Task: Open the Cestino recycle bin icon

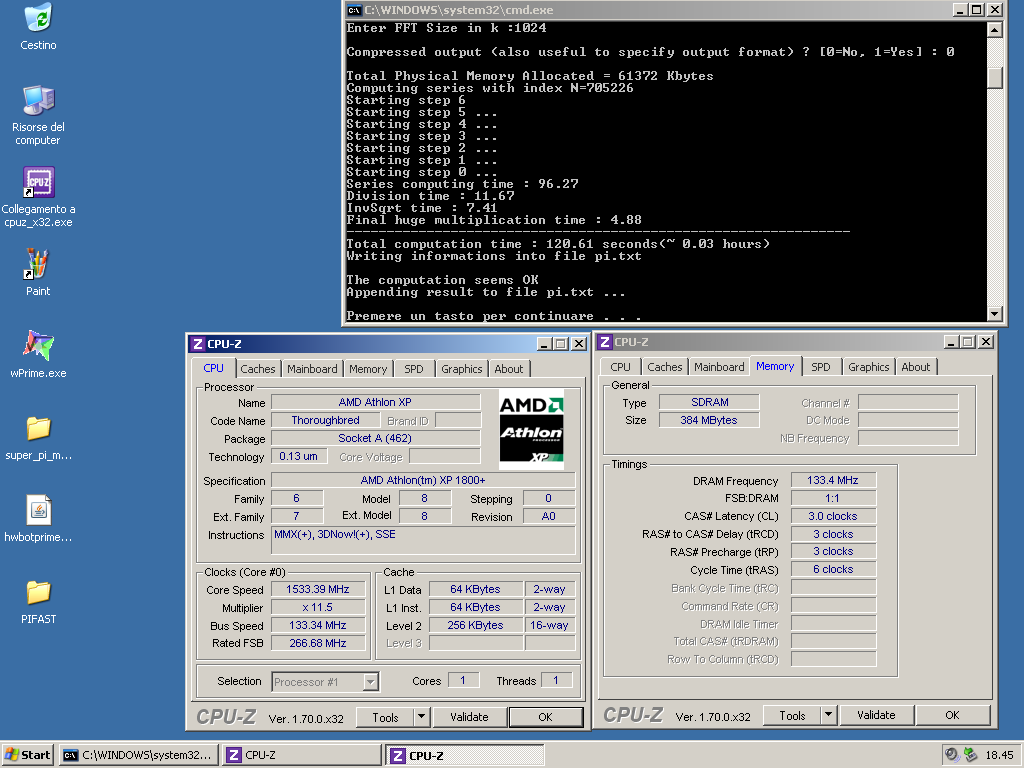Action: click(39, 18)
